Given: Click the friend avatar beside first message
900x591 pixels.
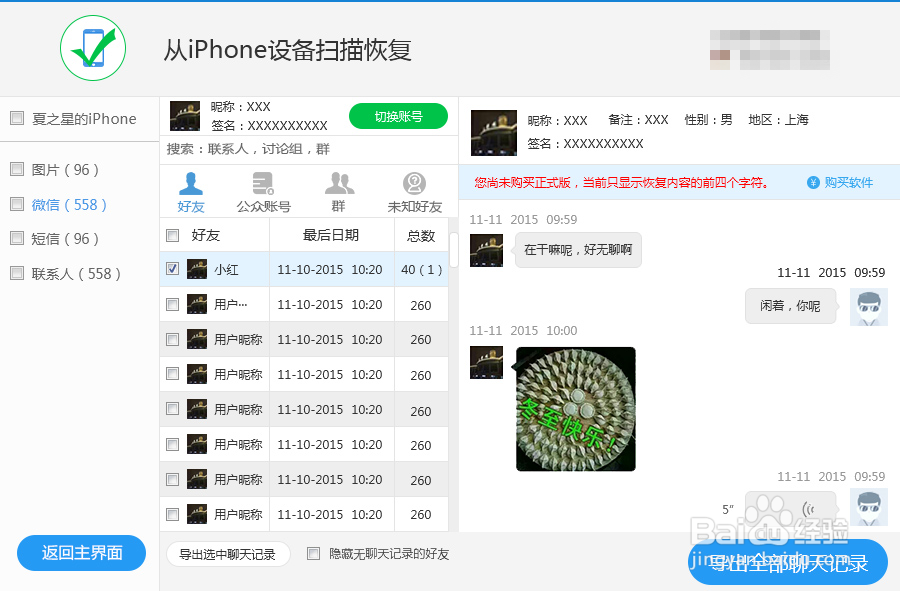Looking at the screenshot, I should pyautogui.click(x=486, y=250).
